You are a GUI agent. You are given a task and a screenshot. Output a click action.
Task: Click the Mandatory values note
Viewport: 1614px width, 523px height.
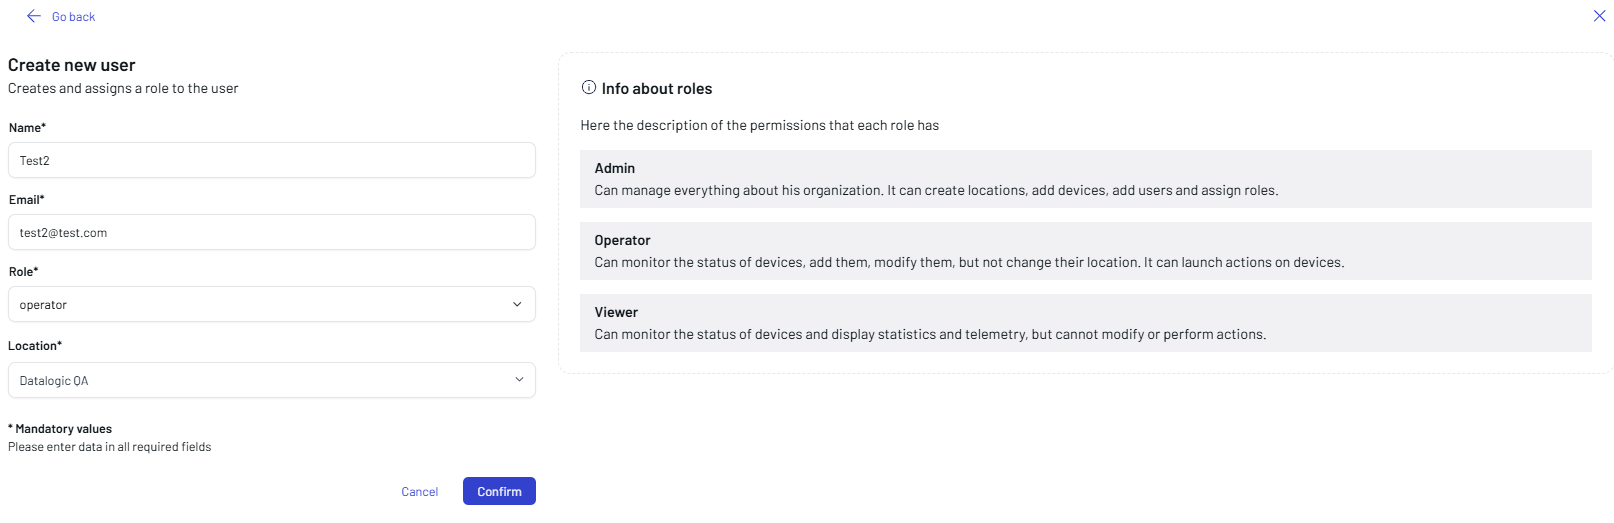[63, 429]
